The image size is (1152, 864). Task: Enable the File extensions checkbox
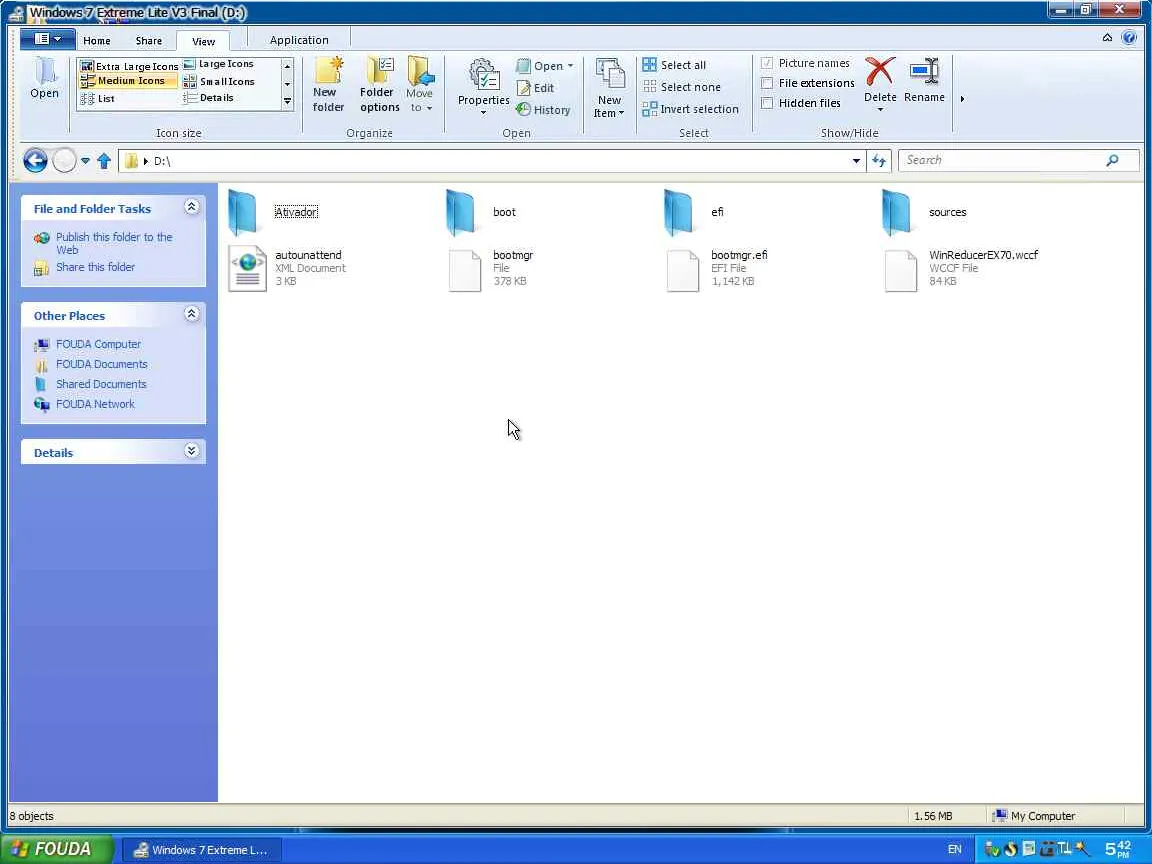point(767,83)
